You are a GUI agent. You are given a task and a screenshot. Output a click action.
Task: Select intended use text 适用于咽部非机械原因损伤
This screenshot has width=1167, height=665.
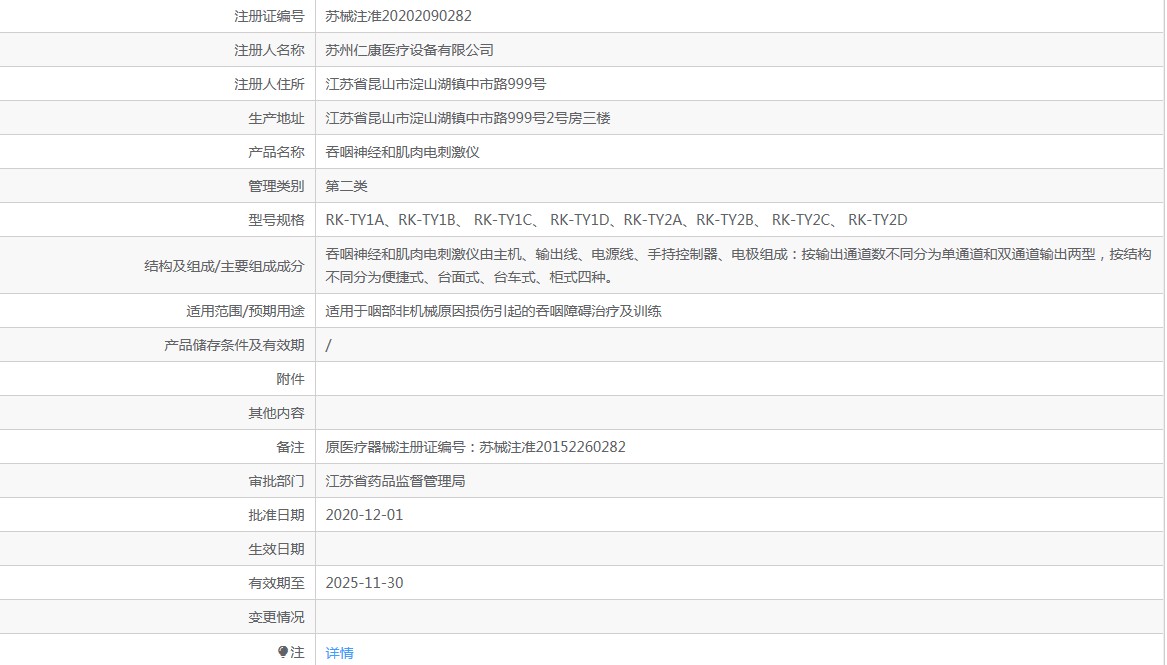tap(493, 311)
